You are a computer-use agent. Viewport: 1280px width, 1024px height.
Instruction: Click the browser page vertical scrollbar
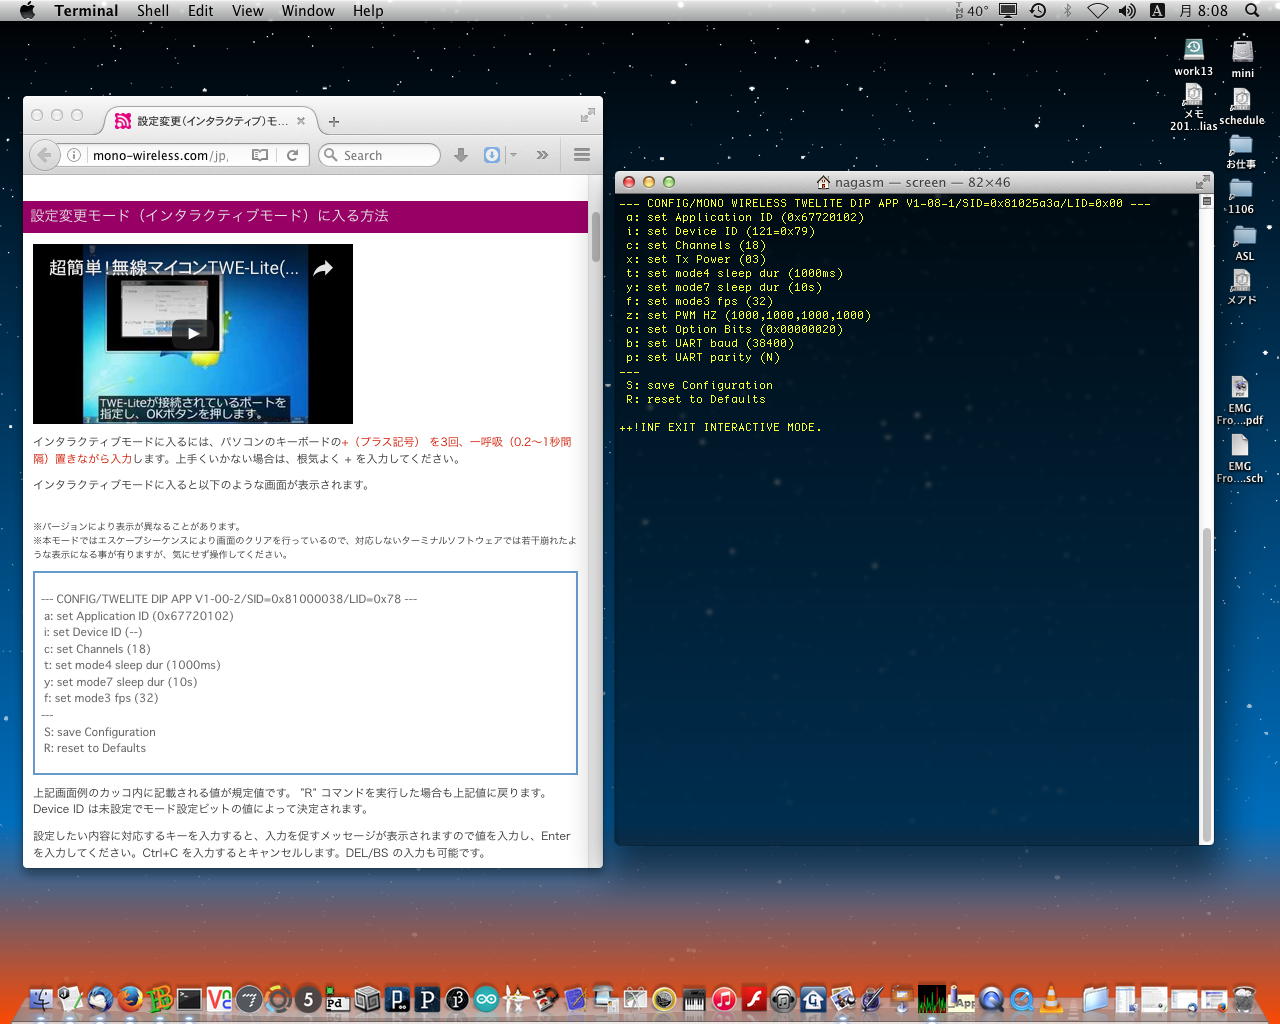pyautogui.click(x=596, y=235)
